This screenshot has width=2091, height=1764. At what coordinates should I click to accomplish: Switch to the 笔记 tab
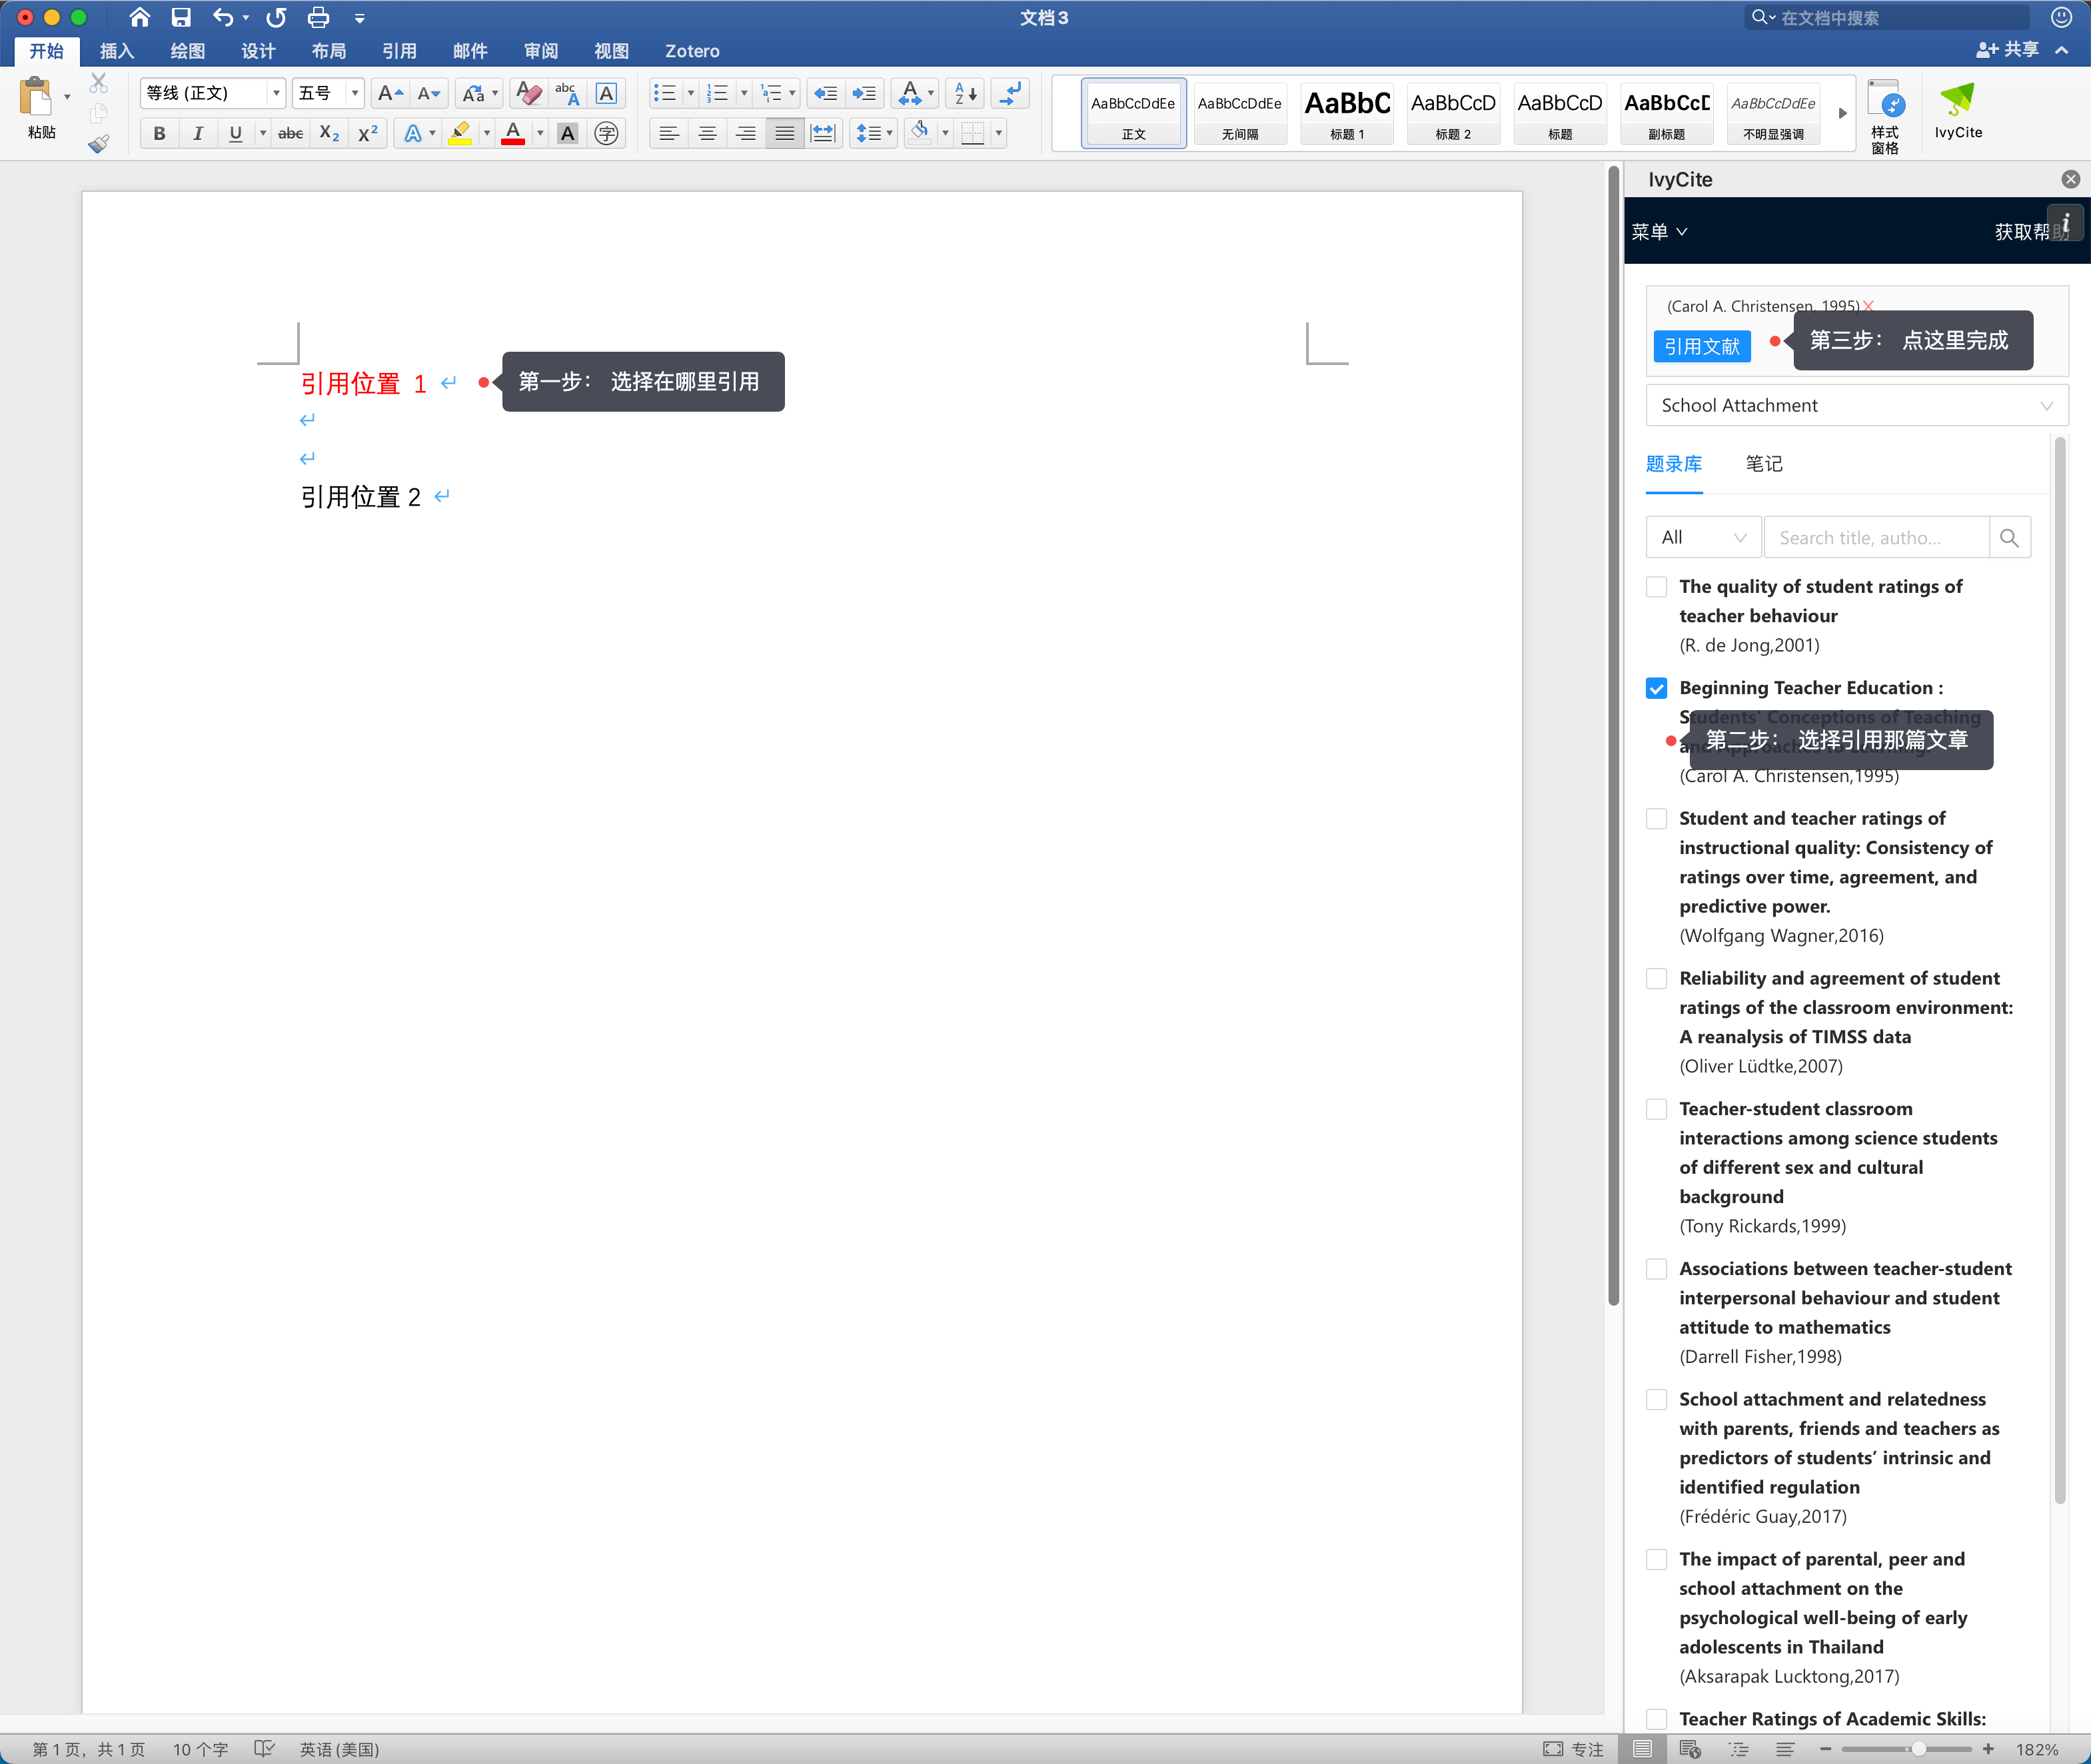tap(1764, 464)
